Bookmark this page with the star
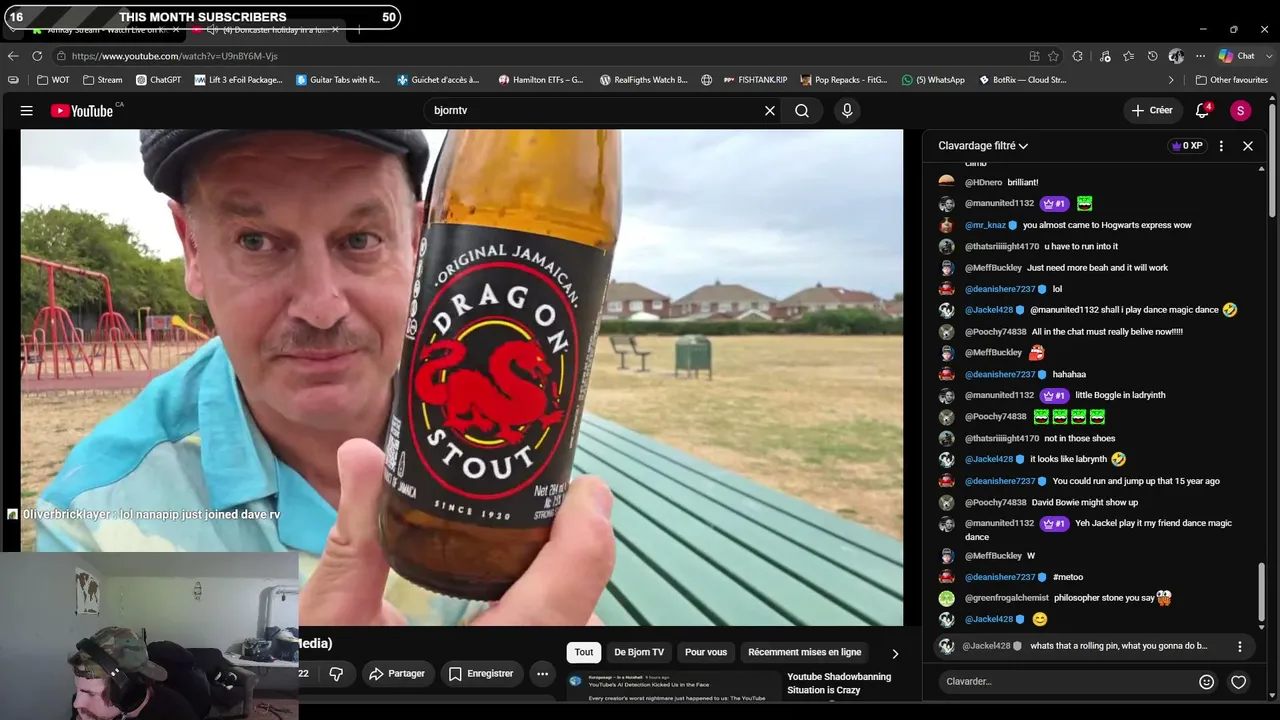The width and height of the screenshot is (1280, 720). pyautogui.click(x=1053, y=56)
